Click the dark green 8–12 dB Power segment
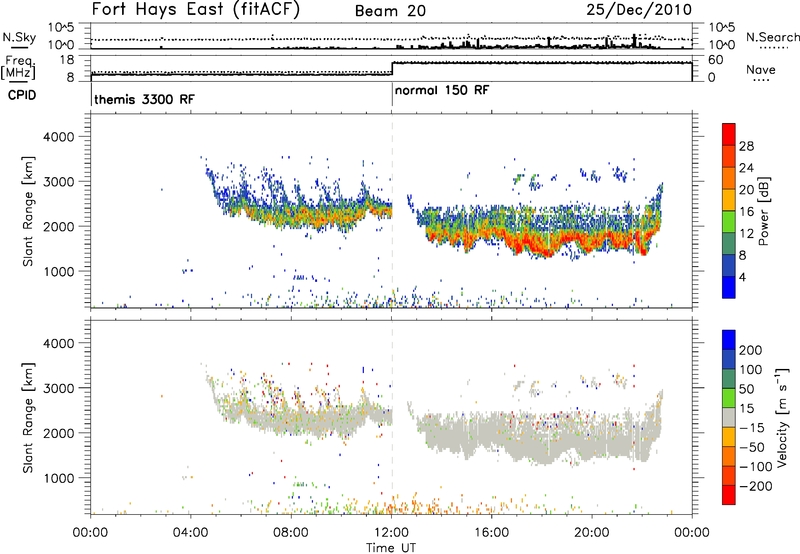Screen dimensions: 800x554 pos(729,243)
